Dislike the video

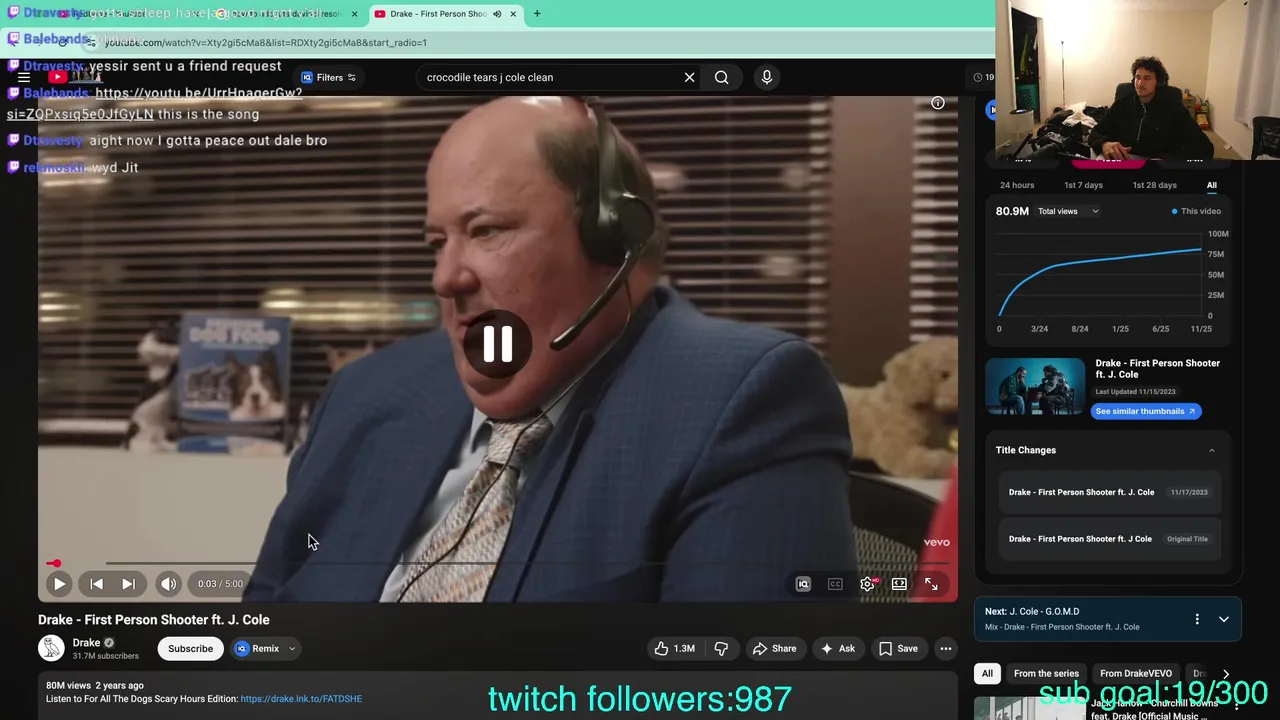(721, 648)
